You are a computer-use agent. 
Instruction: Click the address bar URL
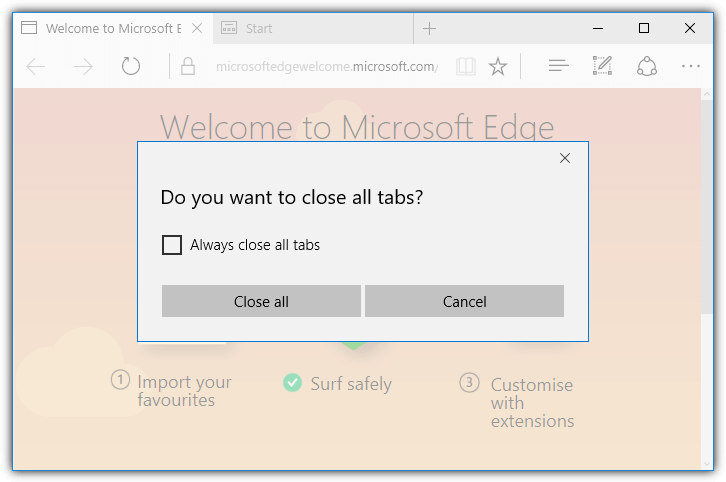click(x=326, y=67)
